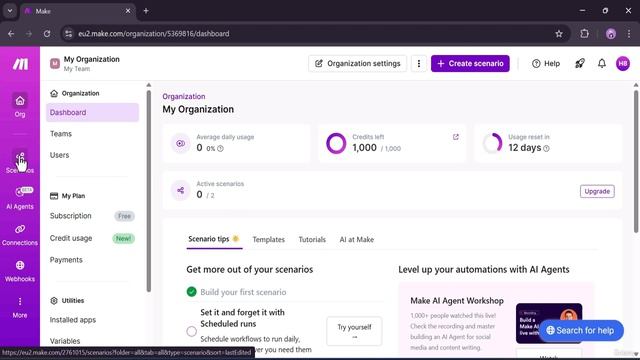Click the Free badge beside Subscription

click(x=124, y=216)
